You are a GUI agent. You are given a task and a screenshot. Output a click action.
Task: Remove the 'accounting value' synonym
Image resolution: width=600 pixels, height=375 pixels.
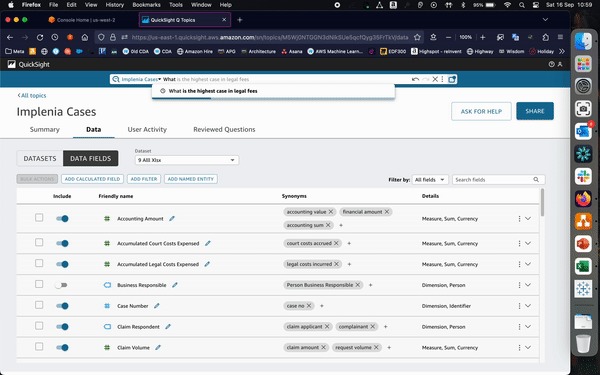pyautogui.click(x=331, y=212)
